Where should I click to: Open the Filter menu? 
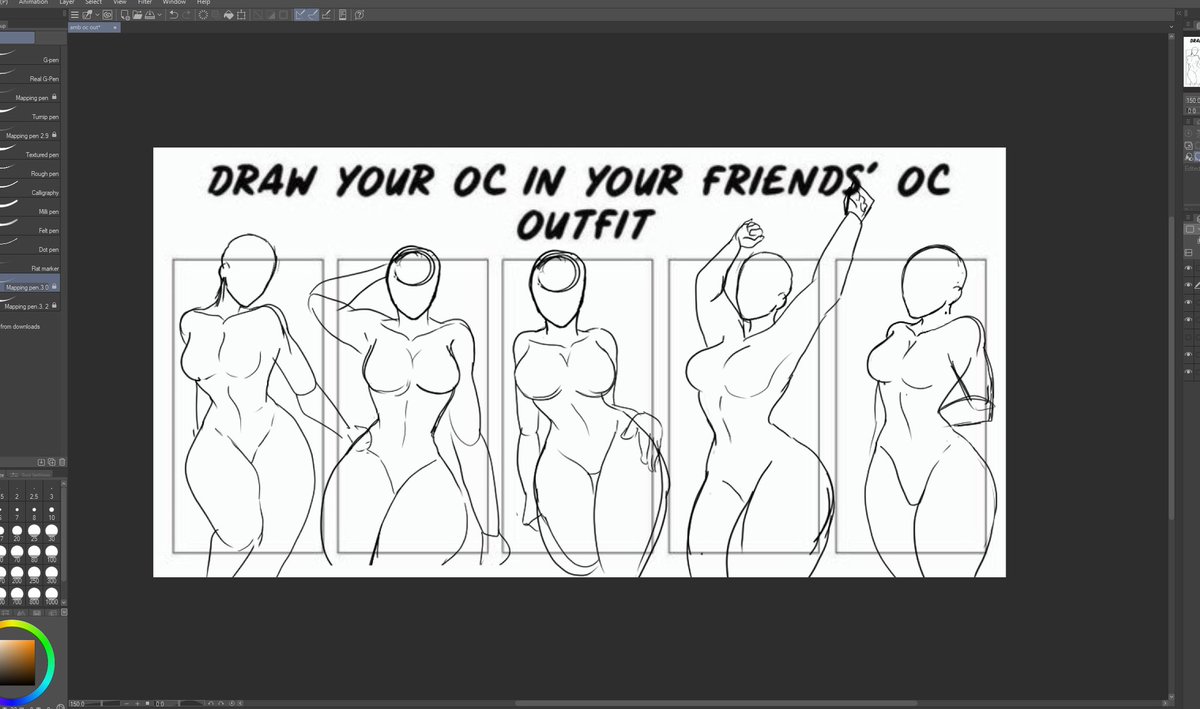tap(145, 3)
